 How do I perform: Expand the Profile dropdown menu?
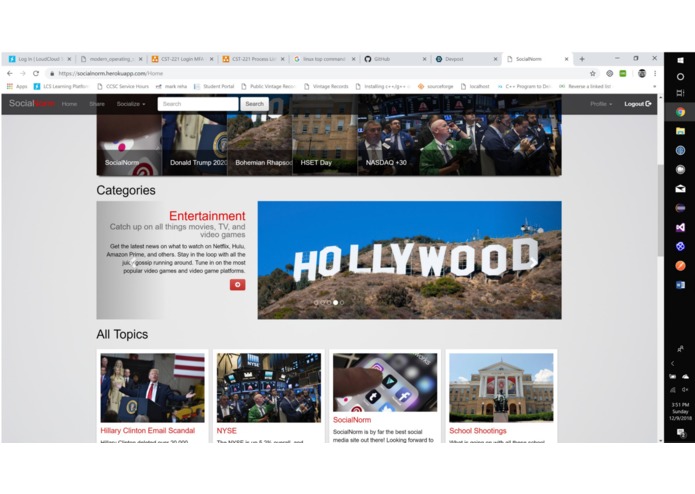point(601,104)
